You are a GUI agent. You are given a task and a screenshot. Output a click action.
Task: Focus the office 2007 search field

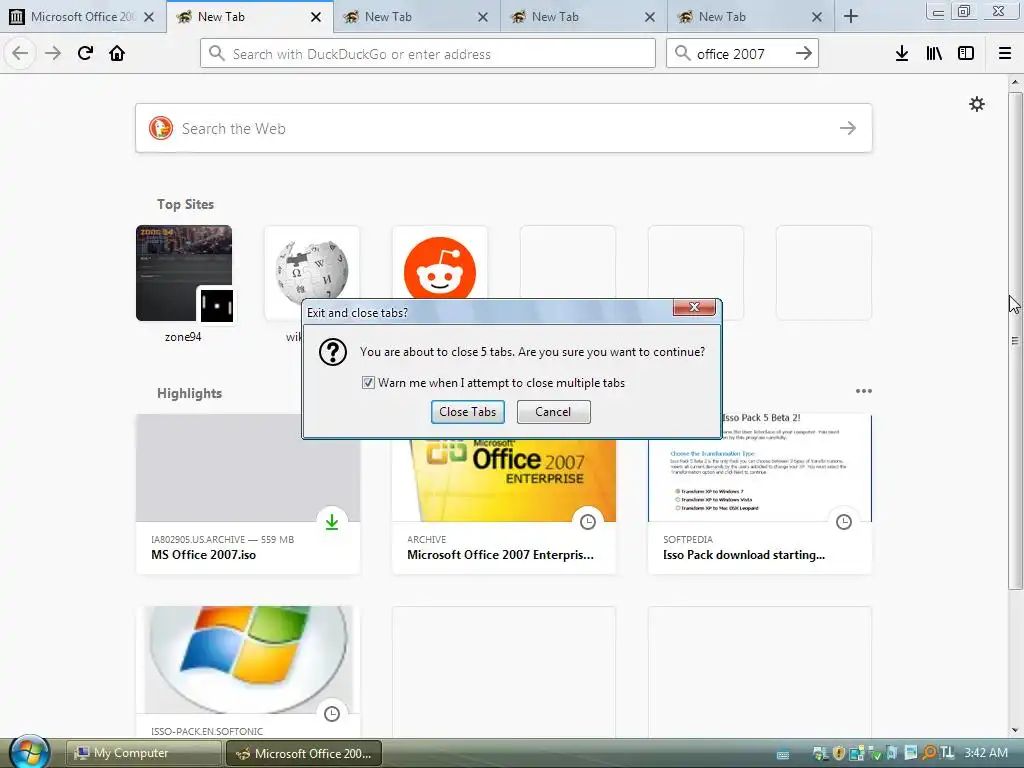click(x=742, y=54)
